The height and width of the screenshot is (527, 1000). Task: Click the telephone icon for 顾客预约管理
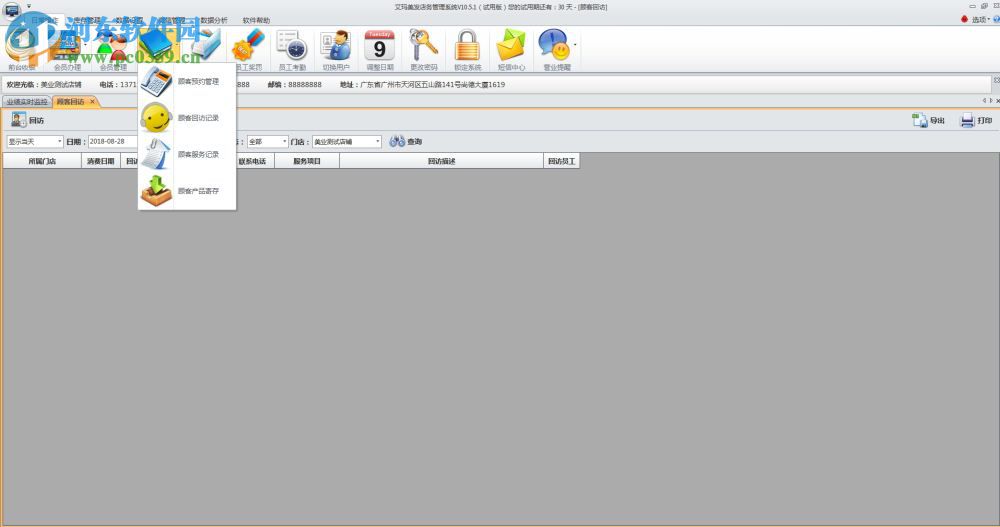[x=156, y=81]
